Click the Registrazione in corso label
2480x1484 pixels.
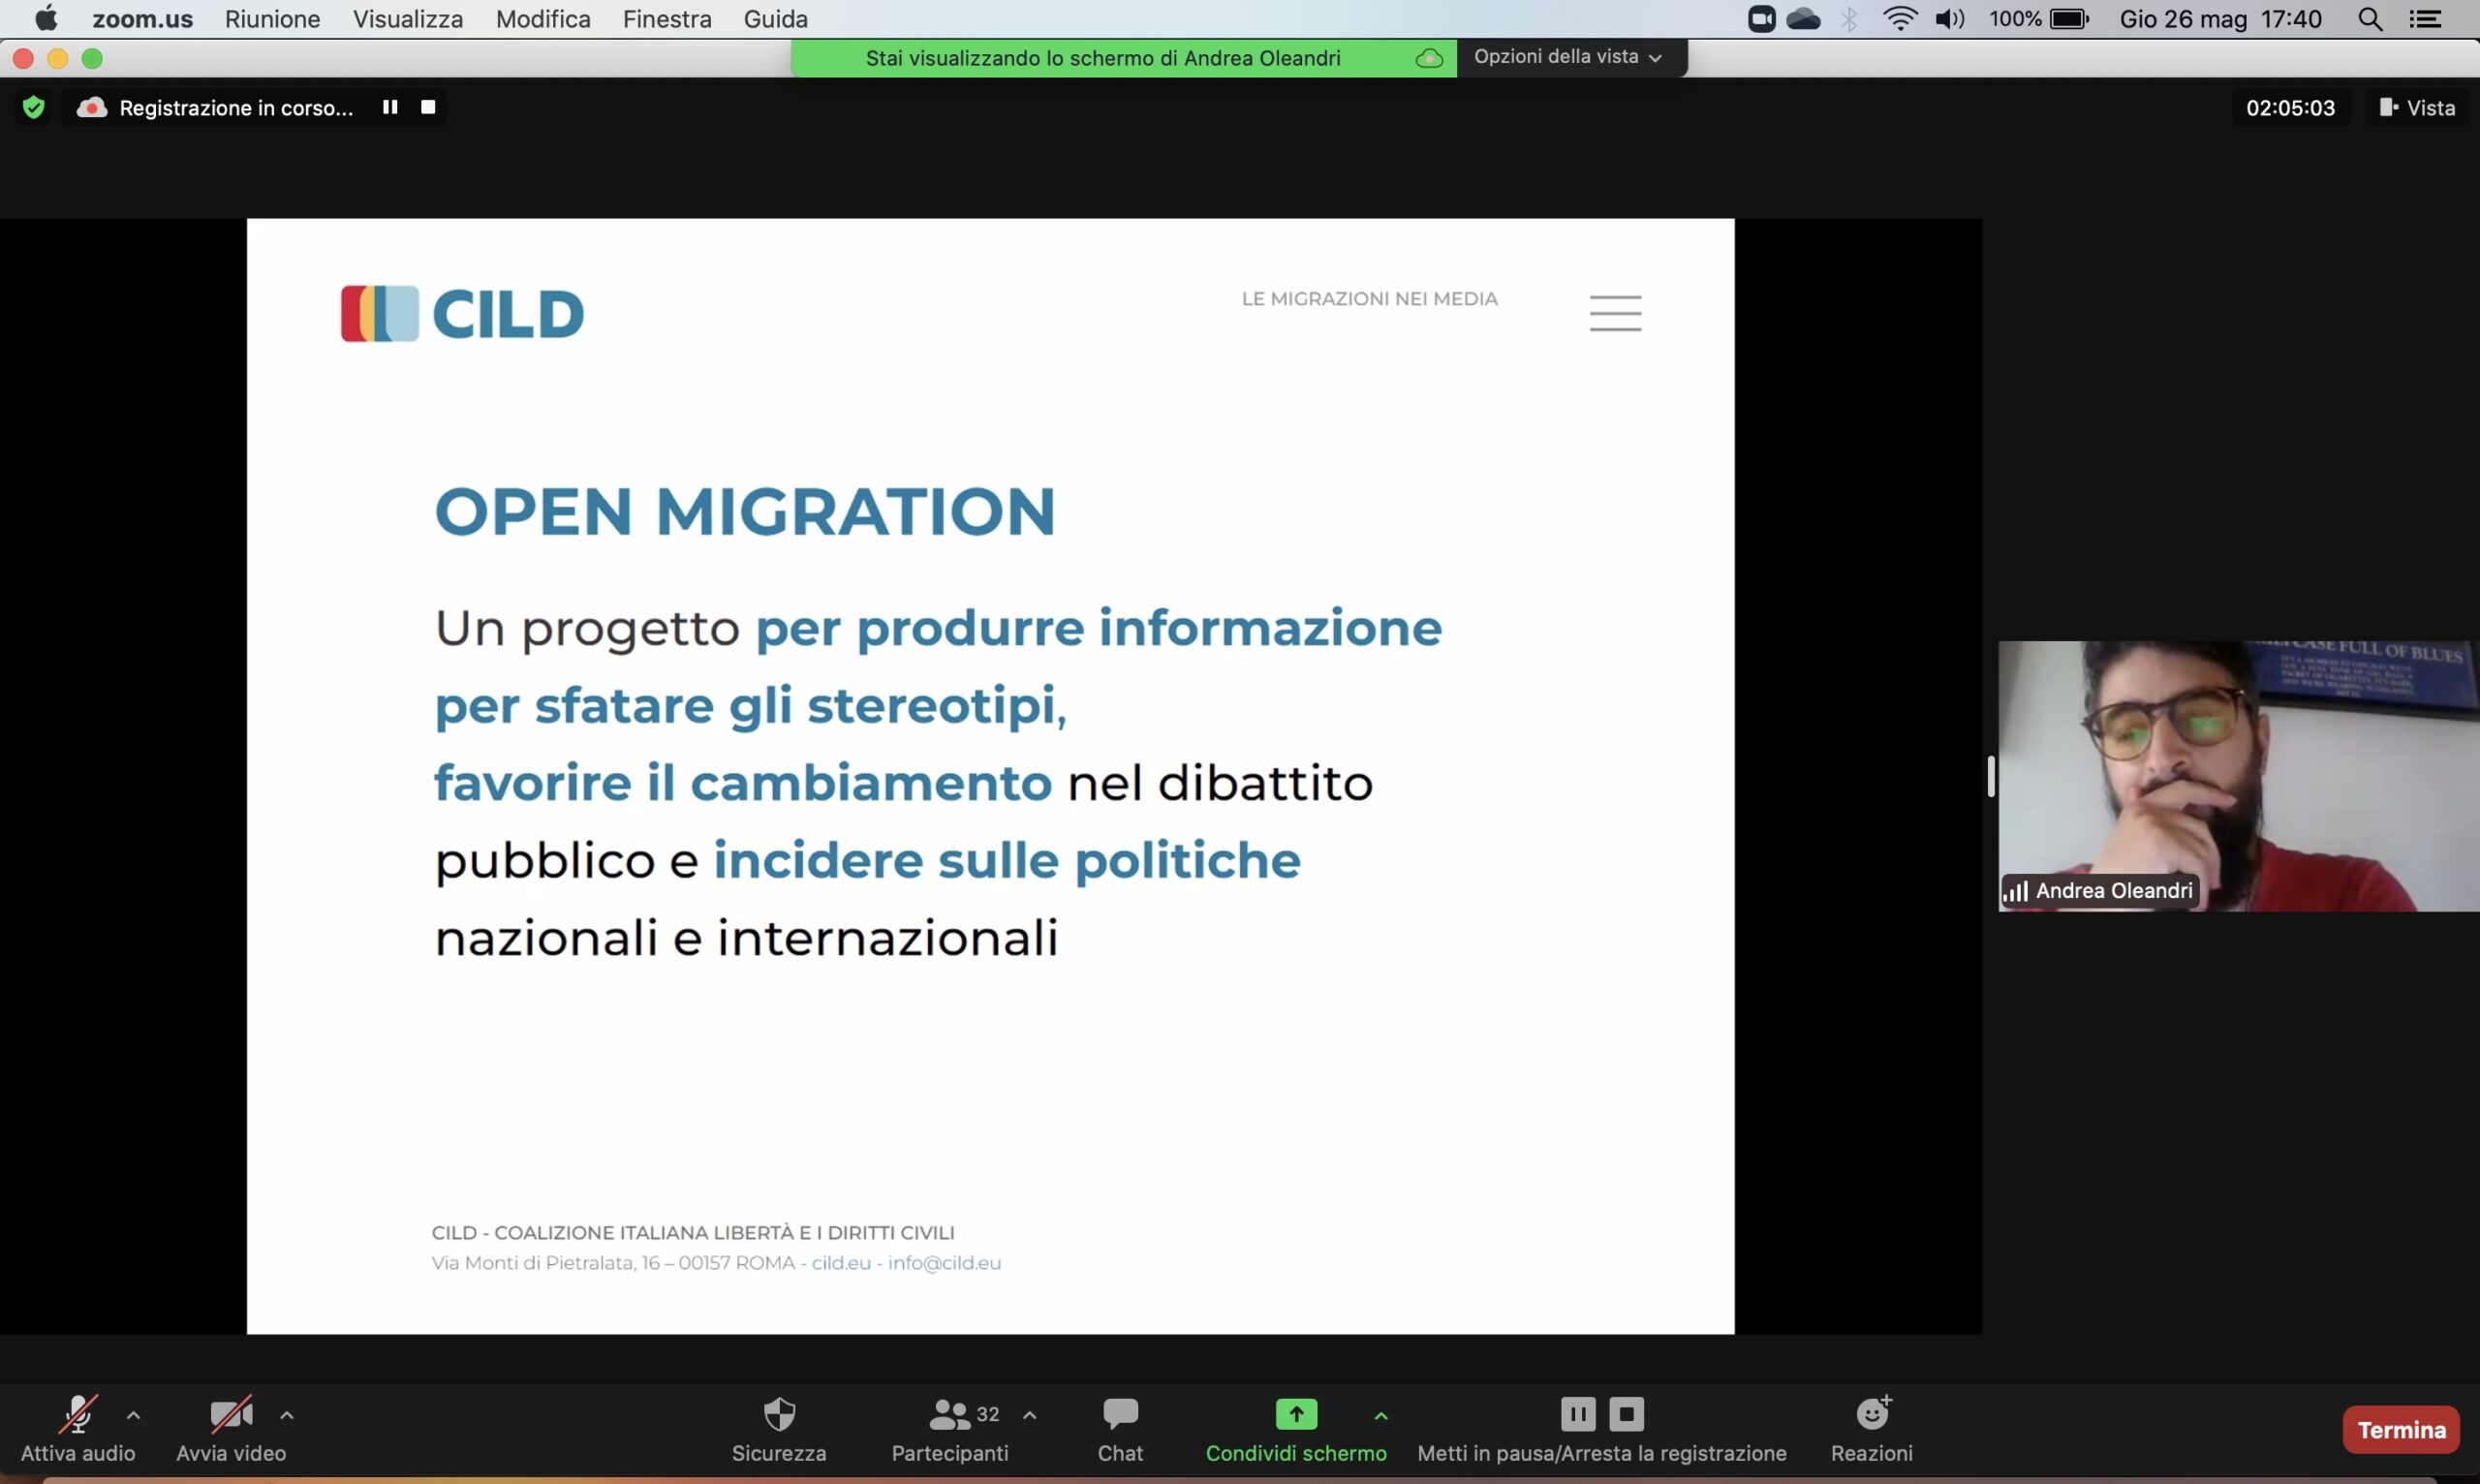pos(236,107)
